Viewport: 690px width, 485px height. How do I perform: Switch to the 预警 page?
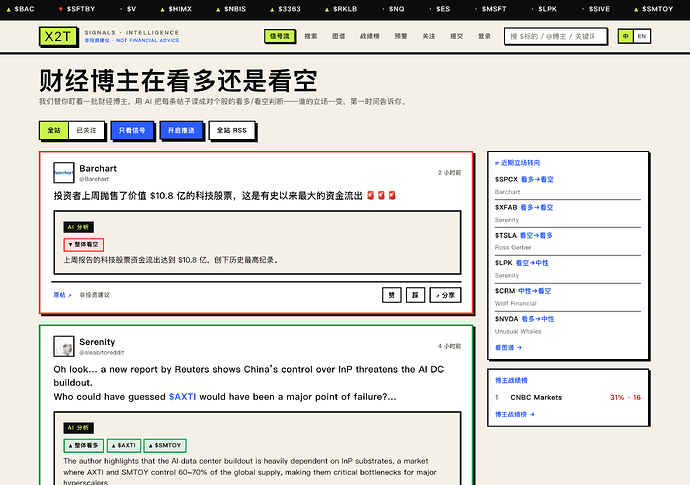401,36
